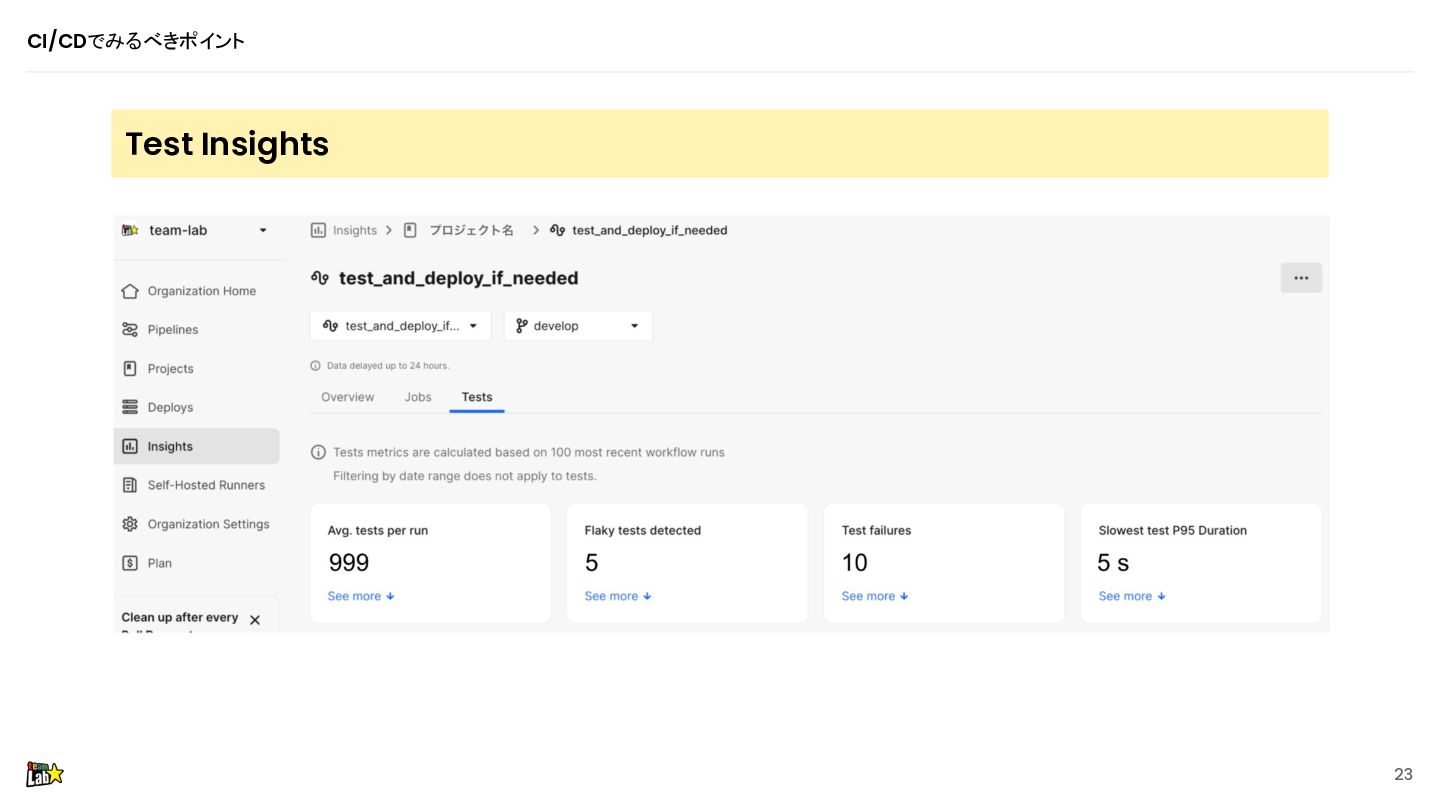
Task: Open the team-lab organization switcher dropdown
Action: [196, 230]
